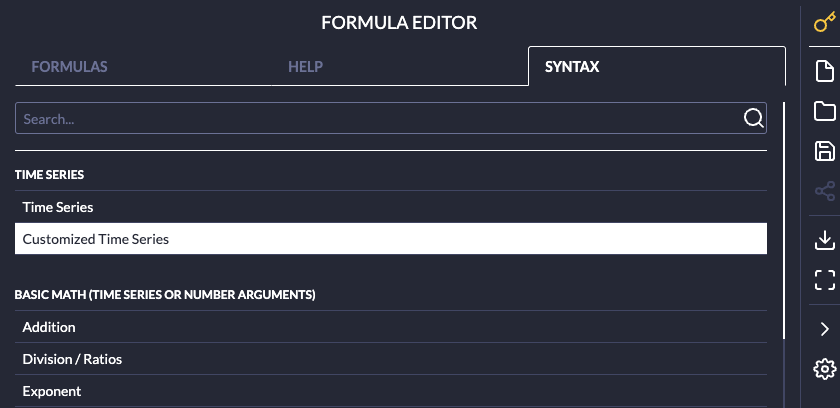This screenshot has height=408, width=840.
Task: Switch to the Formulas tab
Action: (x=69, y=68)
